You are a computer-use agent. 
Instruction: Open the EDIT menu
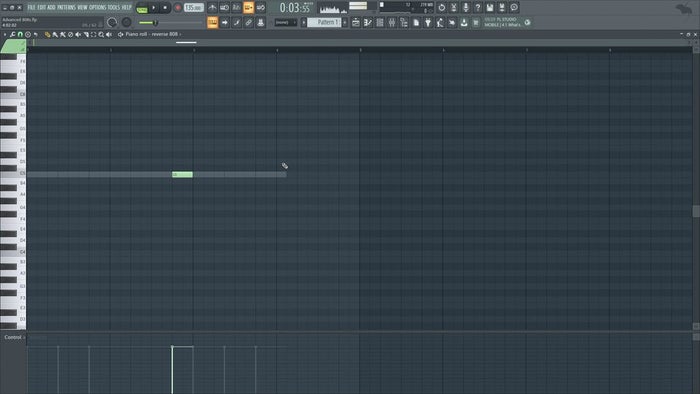pyautogui.click(x=41, y=8)
